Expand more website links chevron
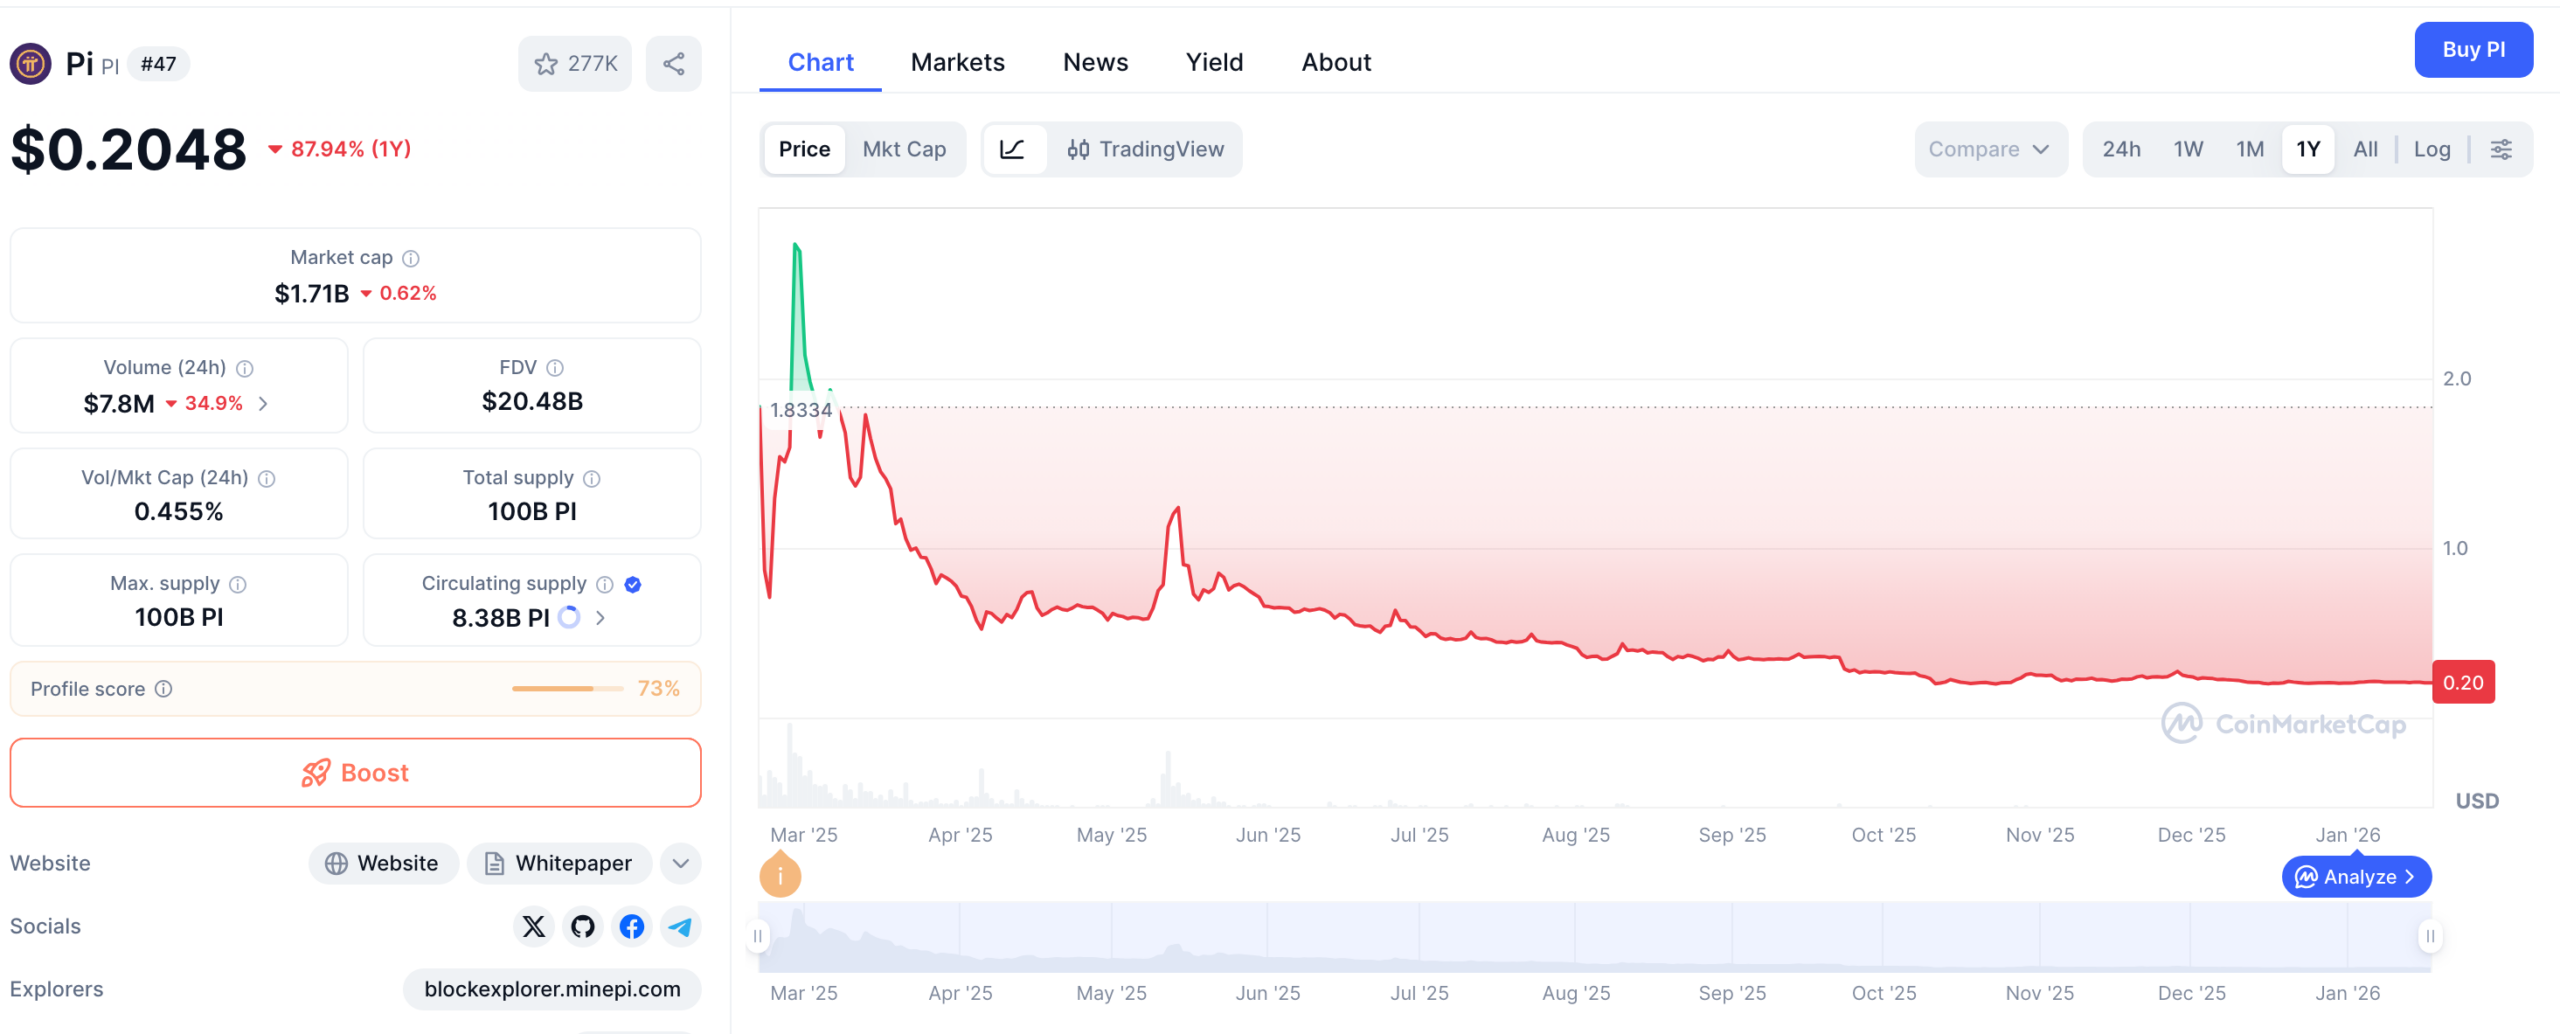The image size is (2560, 1034). coord(681,864)
